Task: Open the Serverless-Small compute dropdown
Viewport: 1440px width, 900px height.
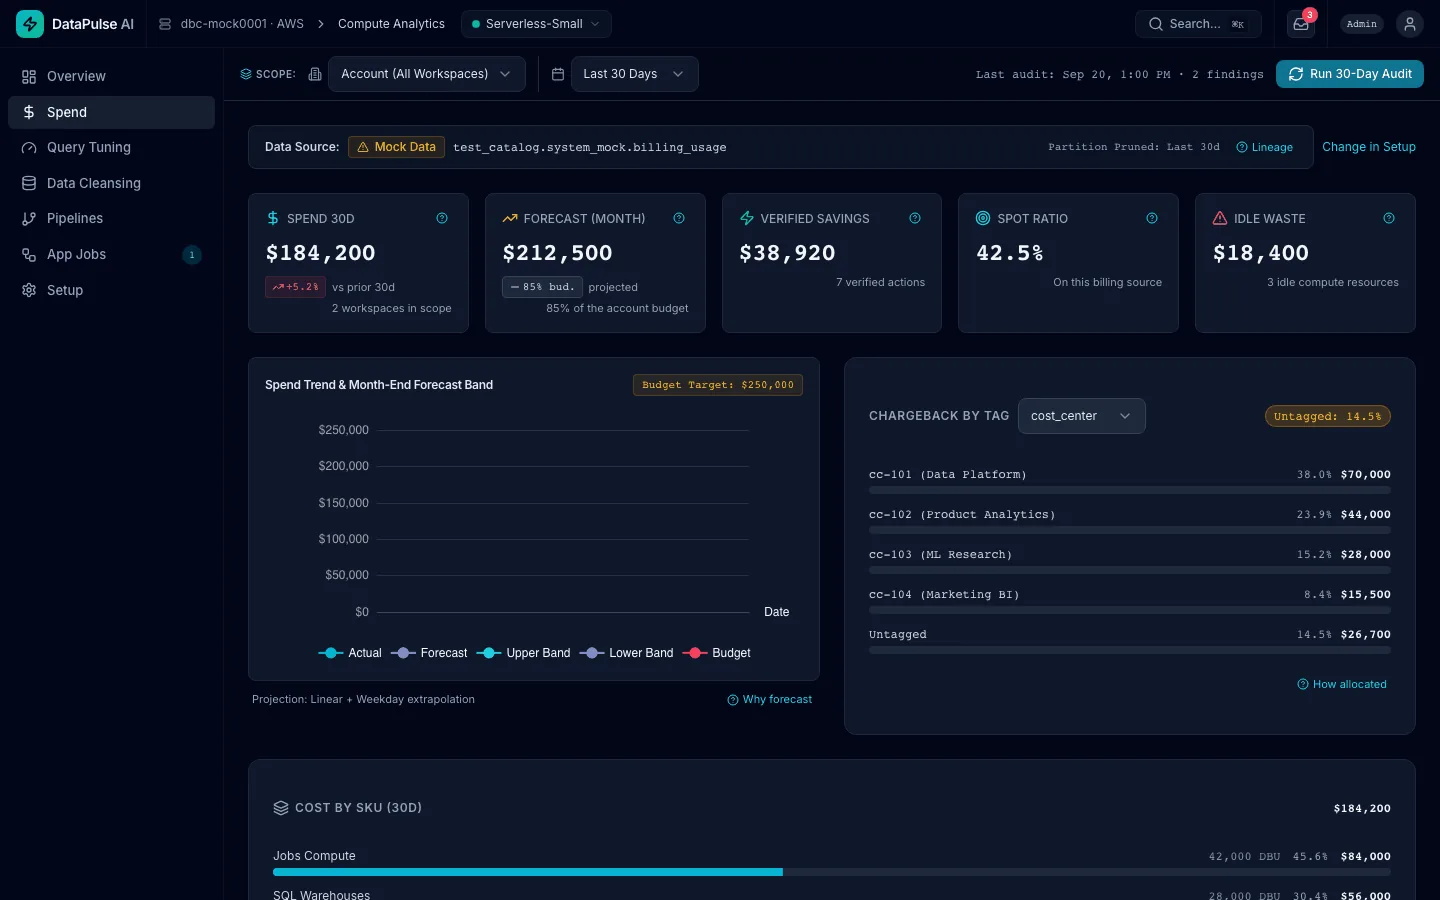Action: pyautogui.click(x=536, y=24)
